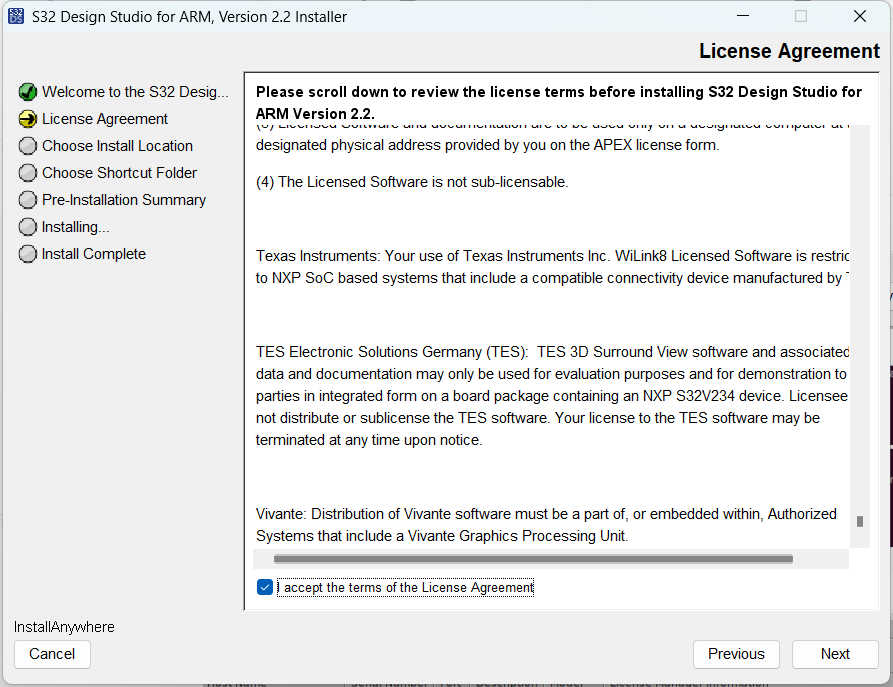Close the installer window
The width and height of the screenshot is (893, 687).
[x=859, y=16]
